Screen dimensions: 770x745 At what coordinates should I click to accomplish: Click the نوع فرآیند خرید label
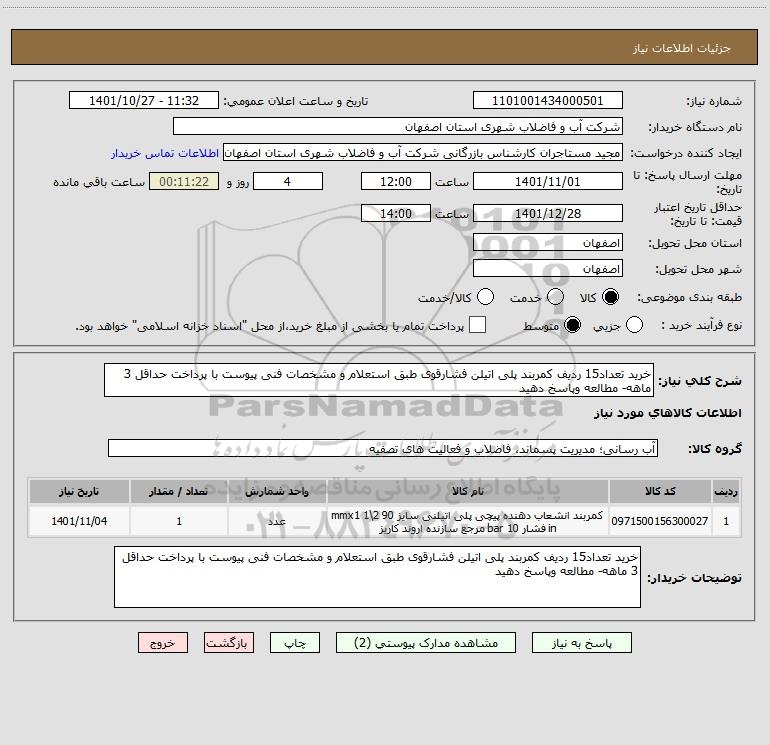[x=702, y=325]
